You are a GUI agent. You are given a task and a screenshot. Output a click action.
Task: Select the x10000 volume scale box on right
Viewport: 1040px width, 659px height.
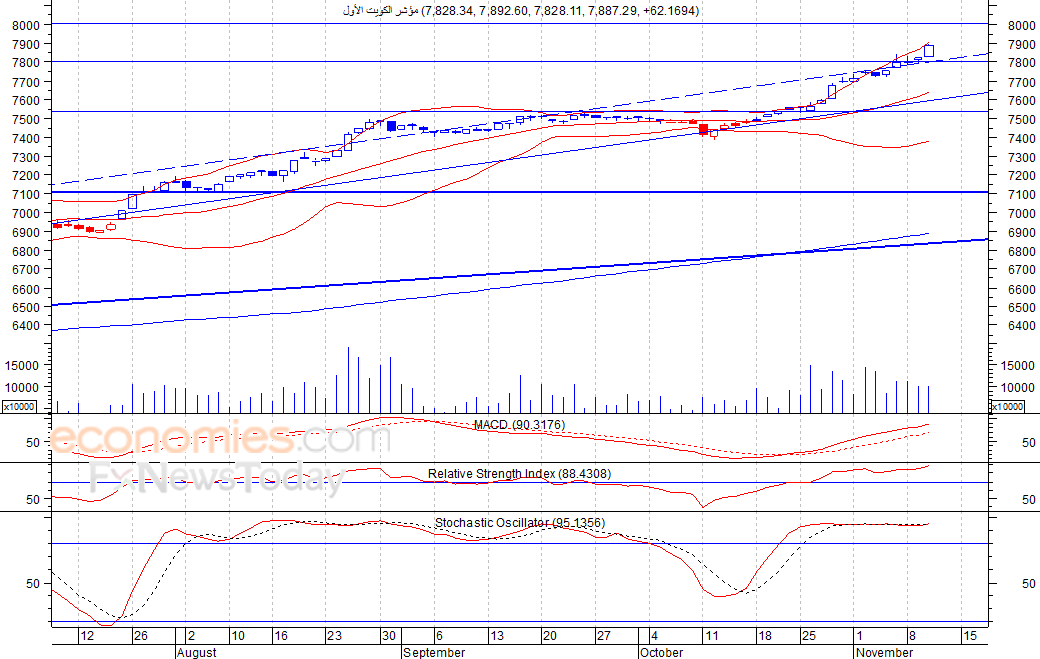tap(1007, 406)
